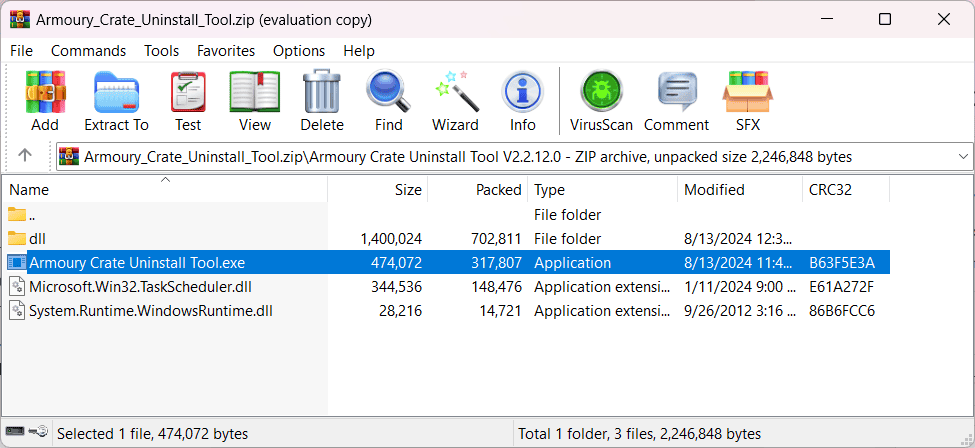Image resolution: width=975 pixels, height=448 pixels.
Task: Click the '..' parent folder name
Action: pyautogui.click(x=32, y=215)
